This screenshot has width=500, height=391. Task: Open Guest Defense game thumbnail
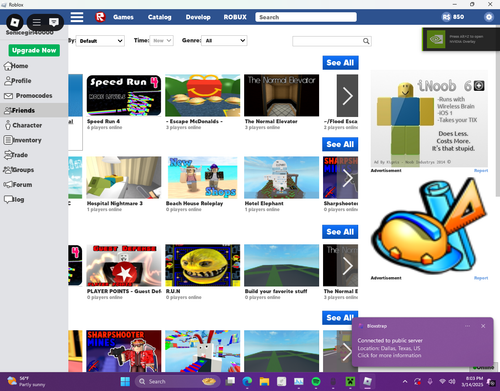coord(124,265)
